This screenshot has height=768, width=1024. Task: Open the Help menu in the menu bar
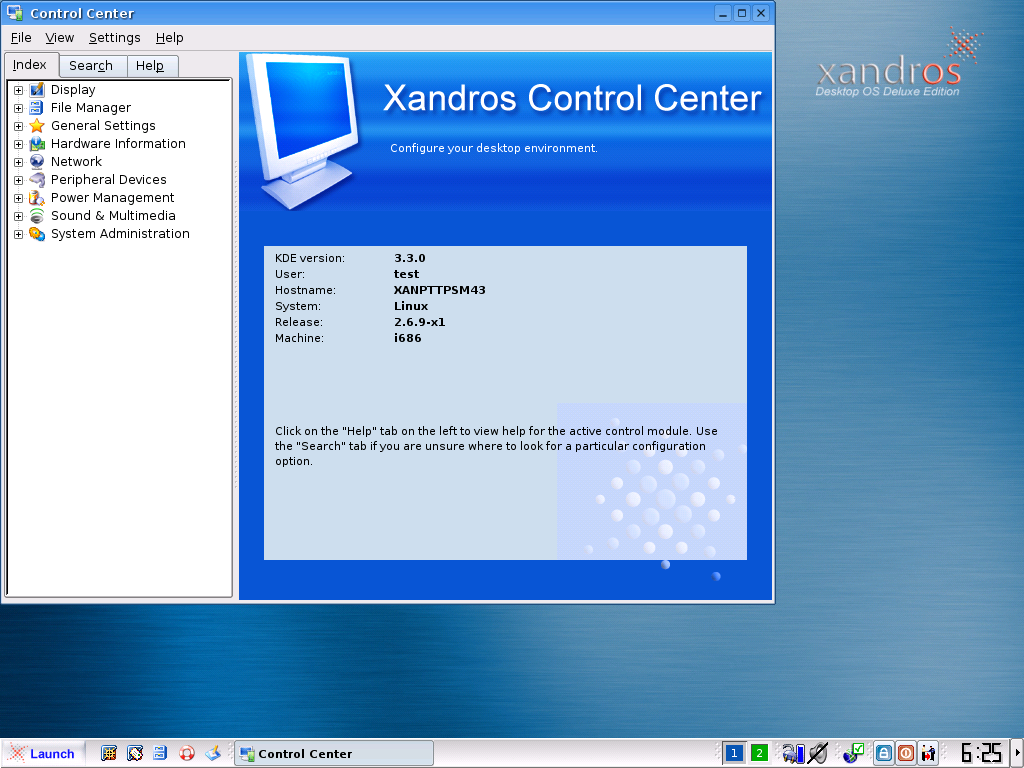pos(169,38)
